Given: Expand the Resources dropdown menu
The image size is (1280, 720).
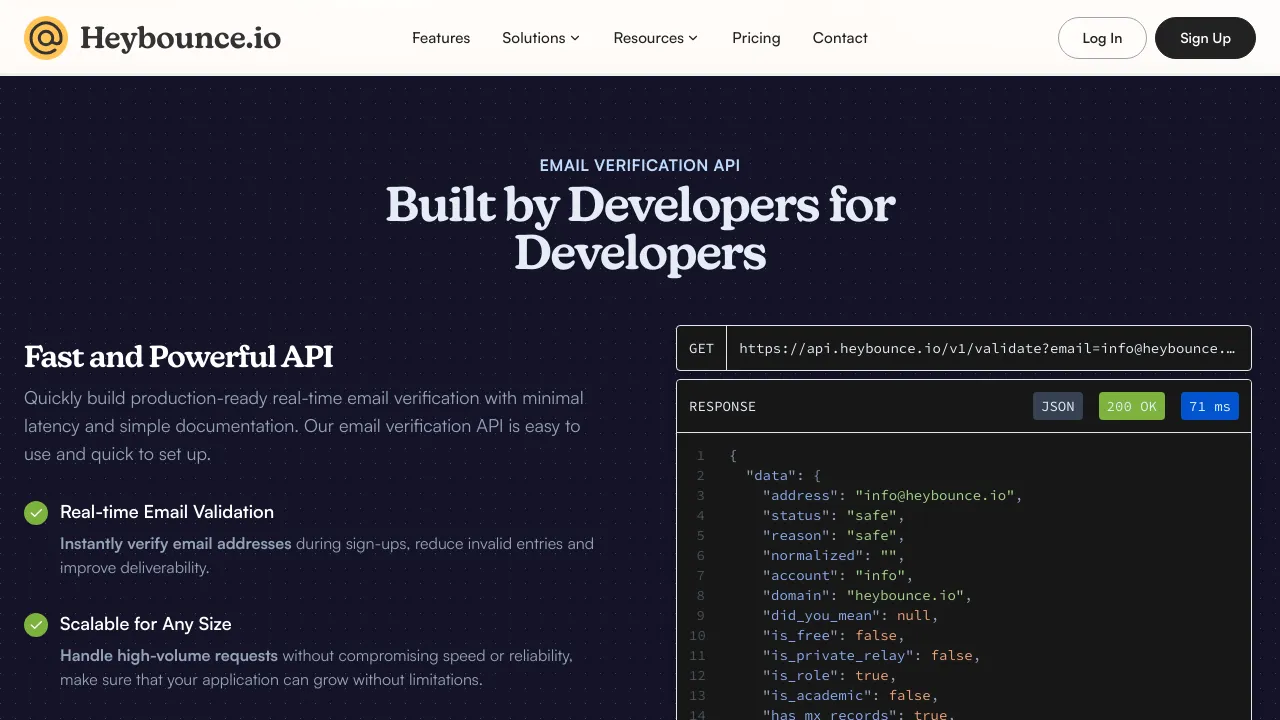Looking at the screenshot, I should coord(656,38).
